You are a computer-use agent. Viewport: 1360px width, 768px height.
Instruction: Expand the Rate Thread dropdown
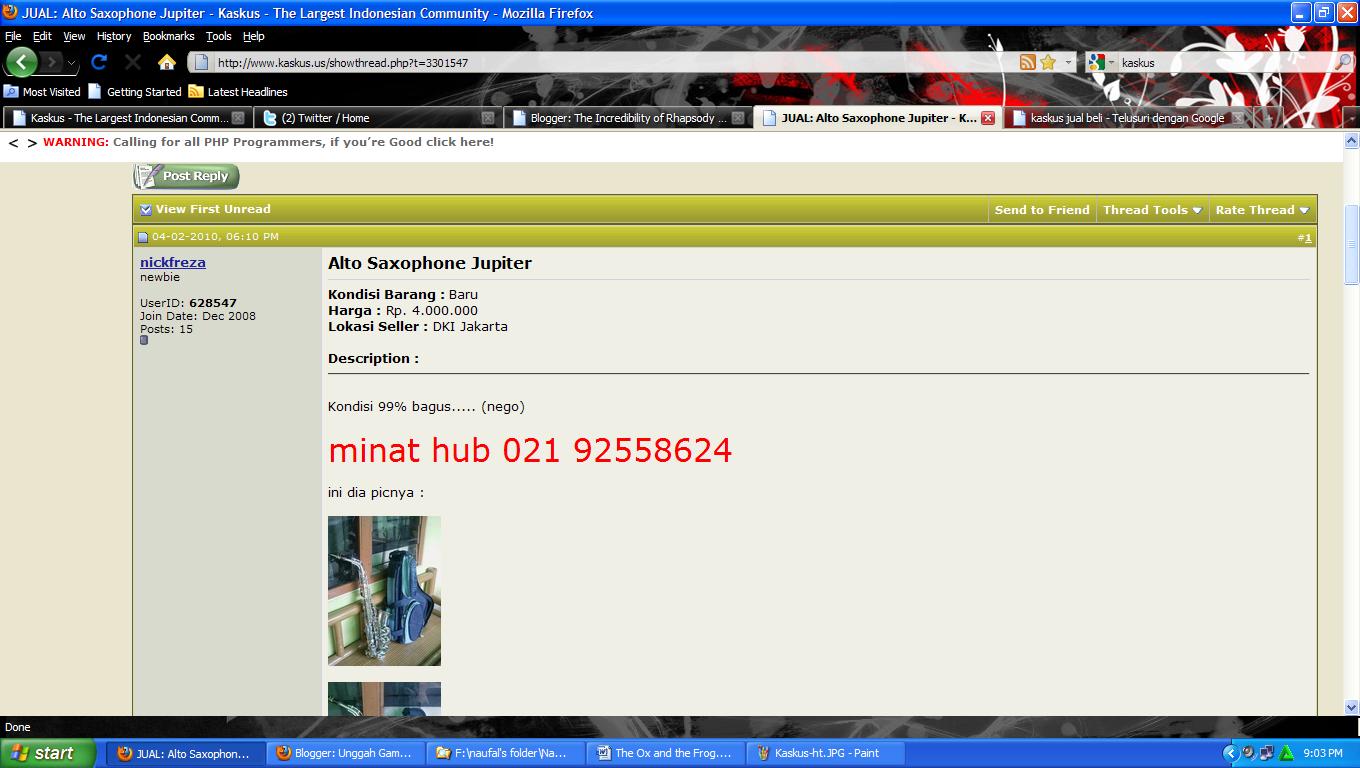(1262, 210)
